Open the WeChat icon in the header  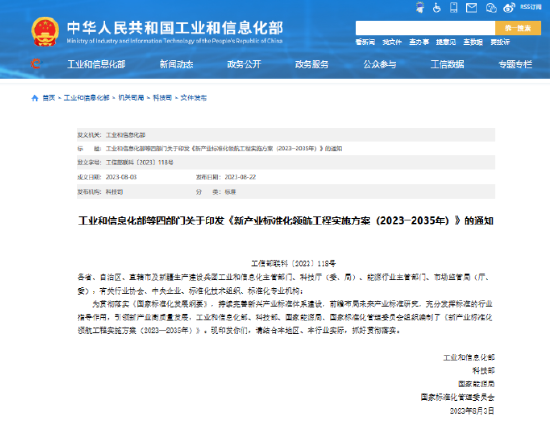click(491, 7)
